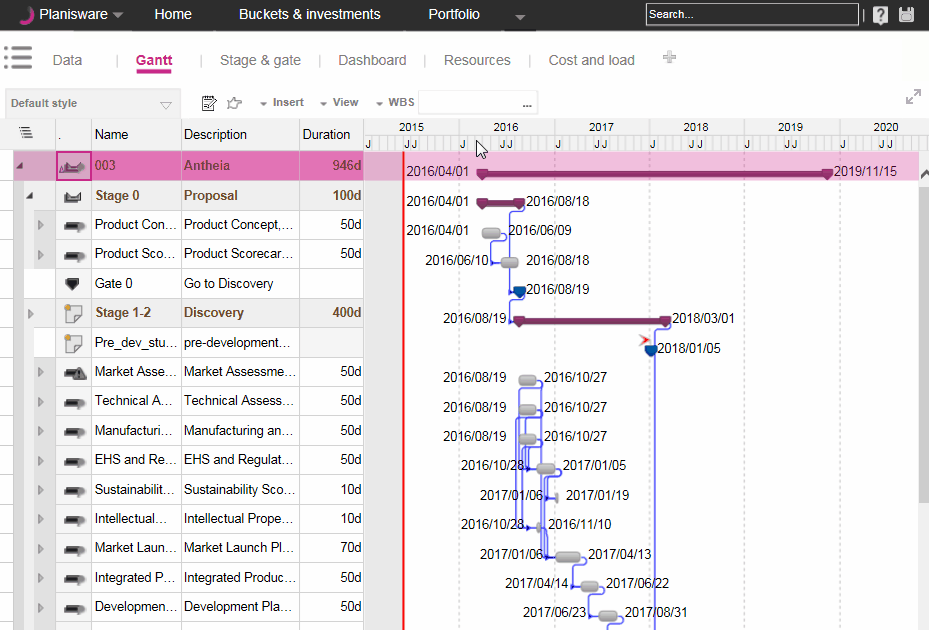Click the Intellectual Property task icon
Viewport: 929px width, 630px height.
[74, 520]
